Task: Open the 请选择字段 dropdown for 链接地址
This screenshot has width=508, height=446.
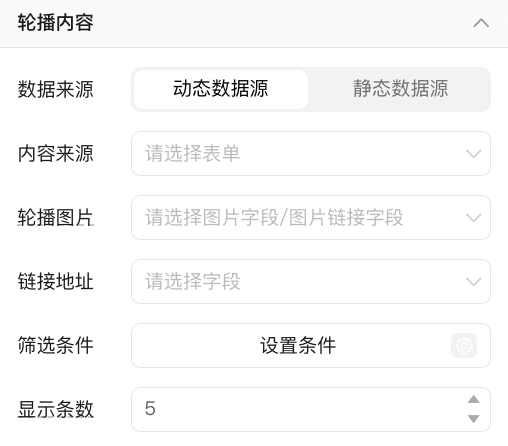Action: (311, 281)
